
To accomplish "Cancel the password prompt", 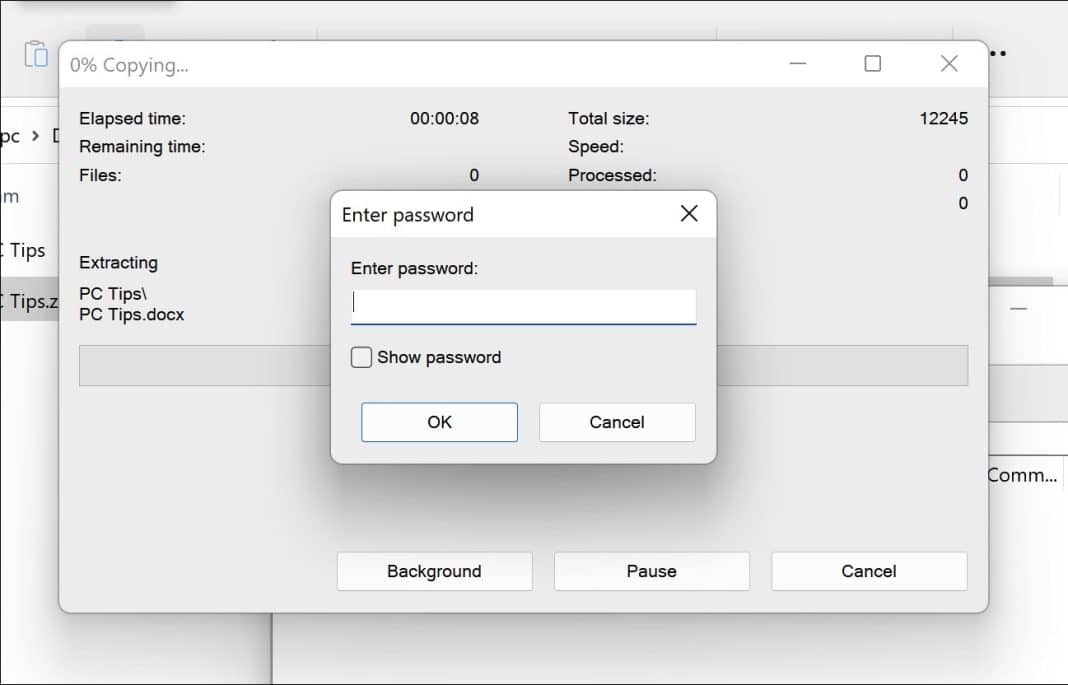I will pyautogui.click(x=616, y=421).
